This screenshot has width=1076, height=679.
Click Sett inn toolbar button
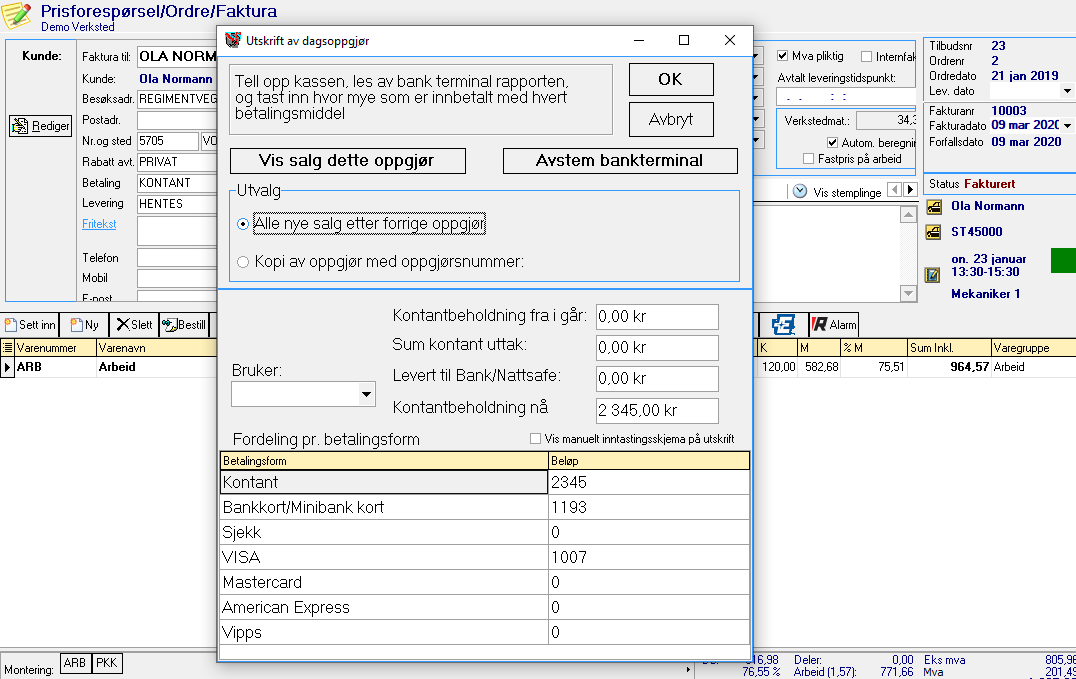tap(30, 325)
